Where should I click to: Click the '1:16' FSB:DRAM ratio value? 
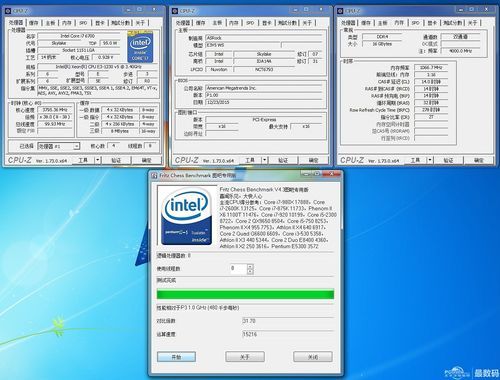coord(431,74)
